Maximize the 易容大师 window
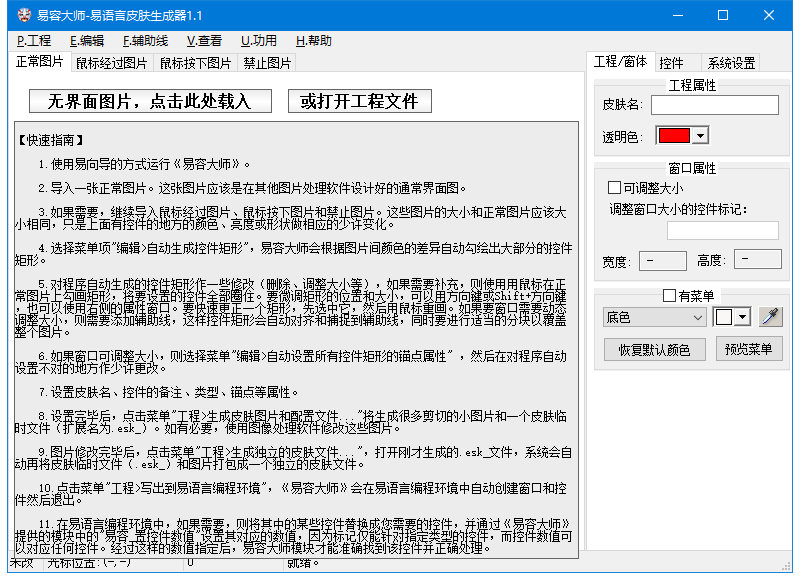This screenshot has height=580, width=800. 723,15
